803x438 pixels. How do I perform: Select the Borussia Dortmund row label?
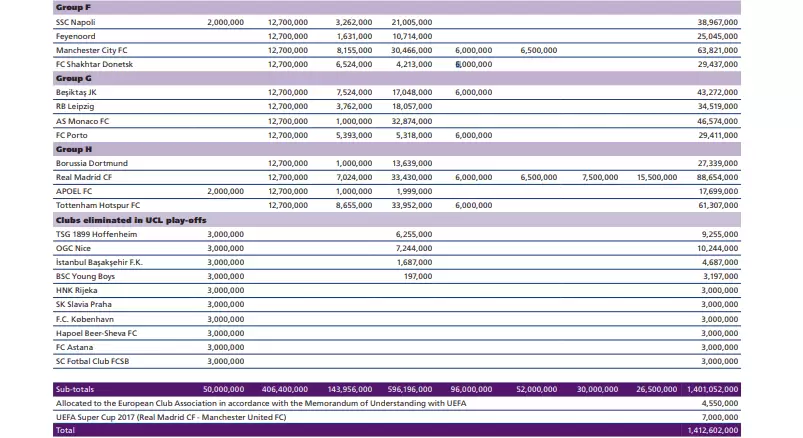(x=92, y=163)
